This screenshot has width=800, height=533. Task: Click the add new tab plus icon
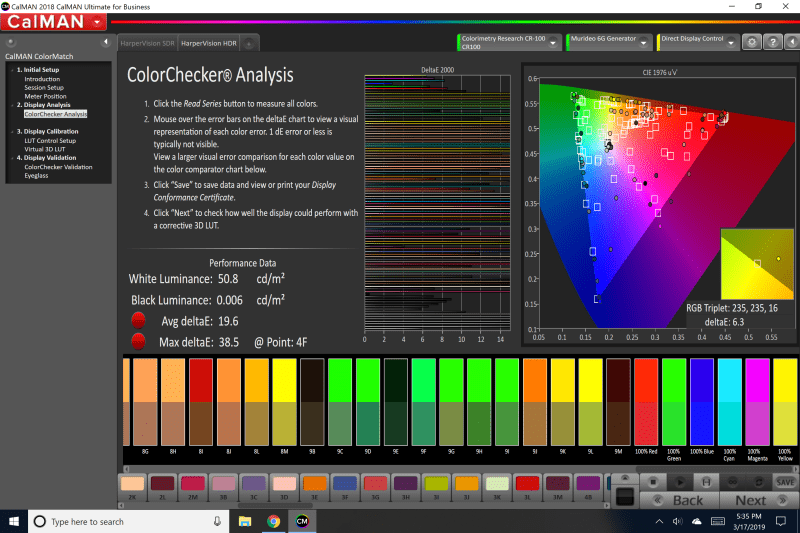[x=248, y=43]
